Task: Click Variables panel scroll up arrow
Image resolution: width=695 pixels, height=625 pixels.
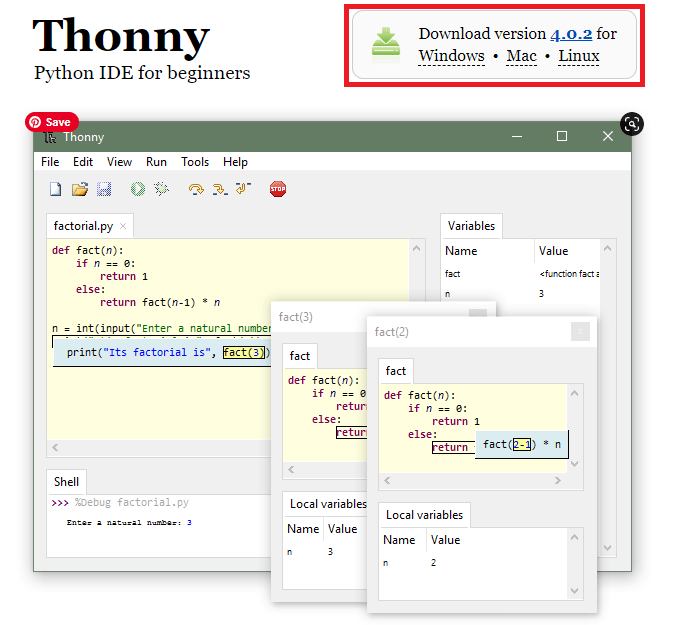Action: [608, 249]
